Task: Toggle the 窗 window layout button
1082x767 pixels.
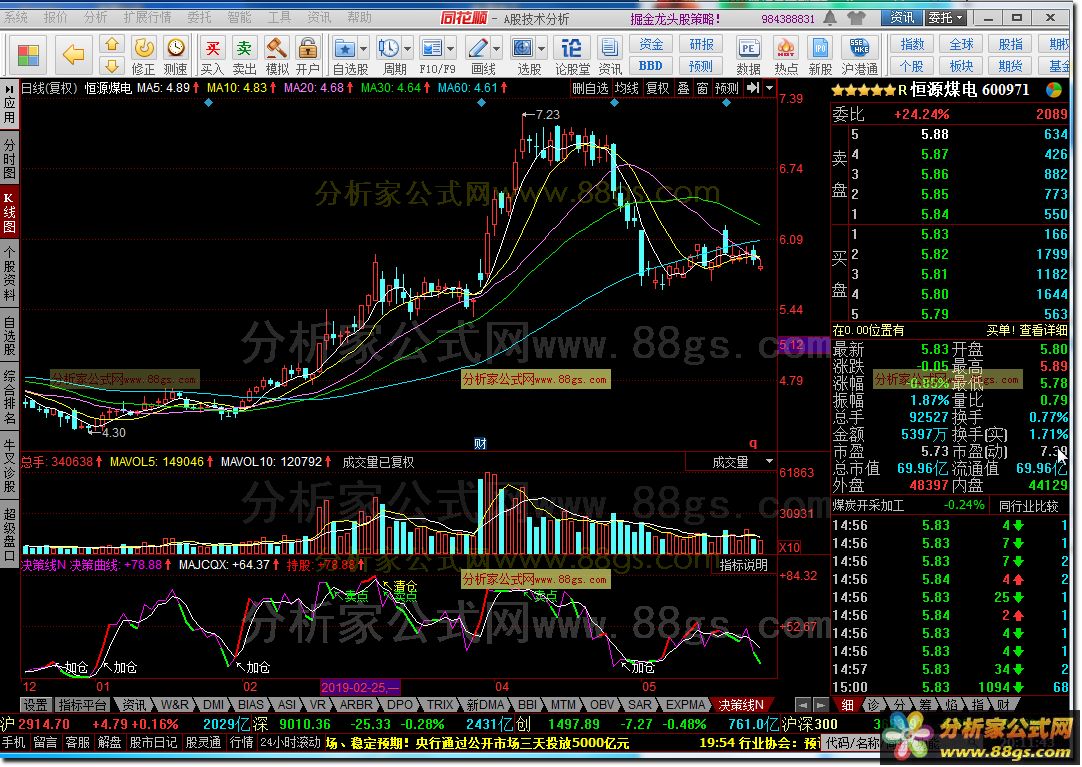Action: click(x=702, y=88)
